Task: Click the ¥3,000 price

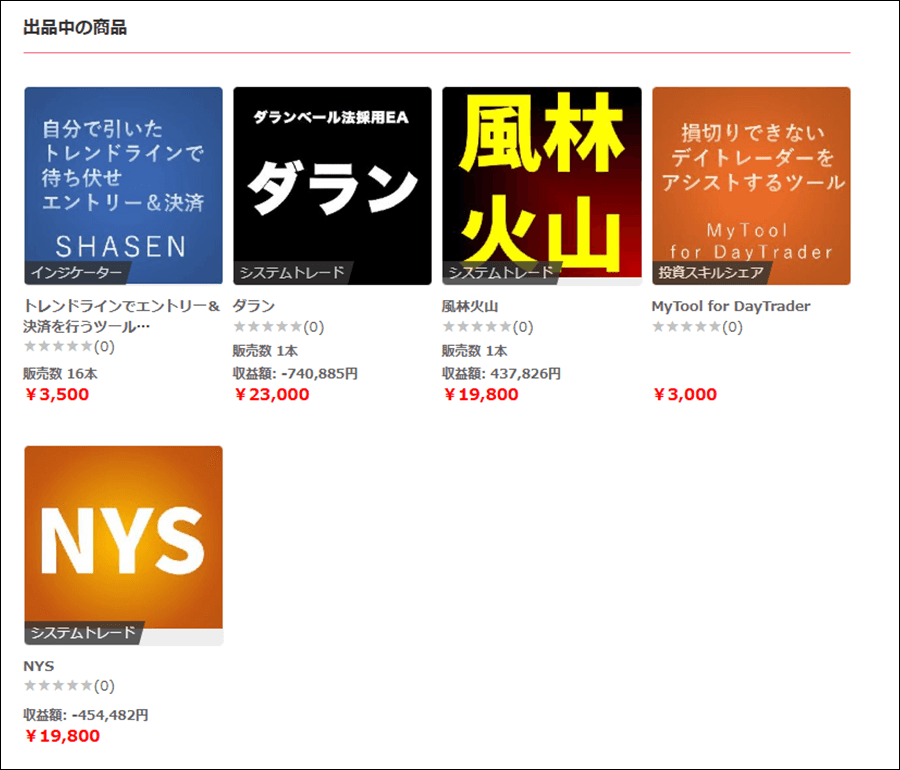Action: coord(684,395)
